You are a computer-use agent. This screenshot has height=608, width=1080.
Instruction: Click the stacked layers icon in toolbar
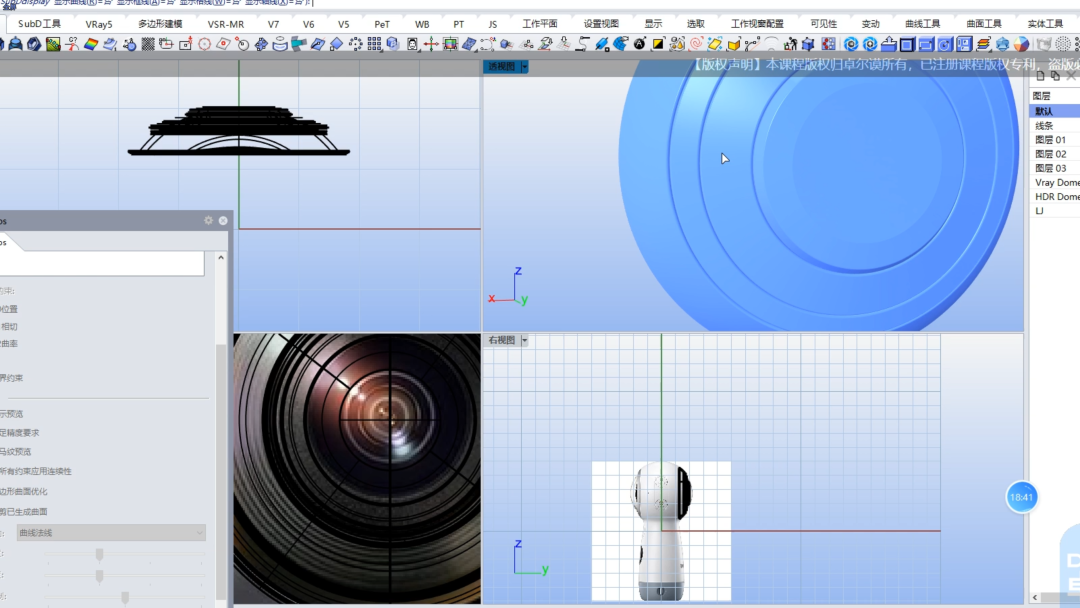pos(983,44)
